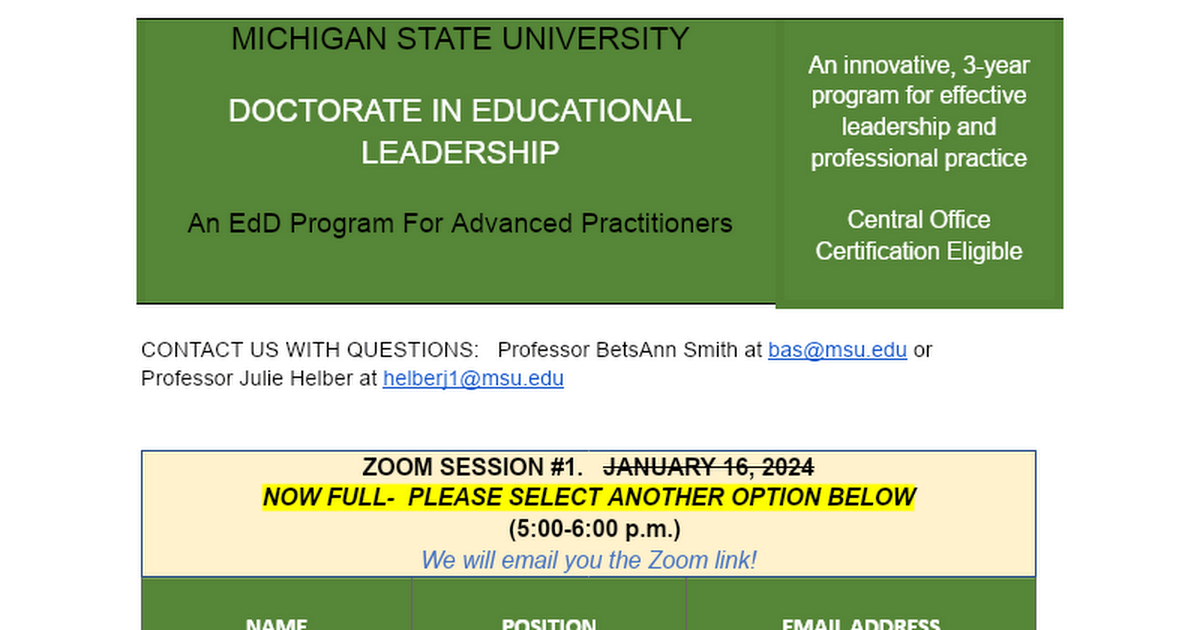Viewport: 1200px width, 630px height.
Task: Click the struck-through JANUARY 16, 2024 date
Action: pyautogui.click(x=708, y=467)
